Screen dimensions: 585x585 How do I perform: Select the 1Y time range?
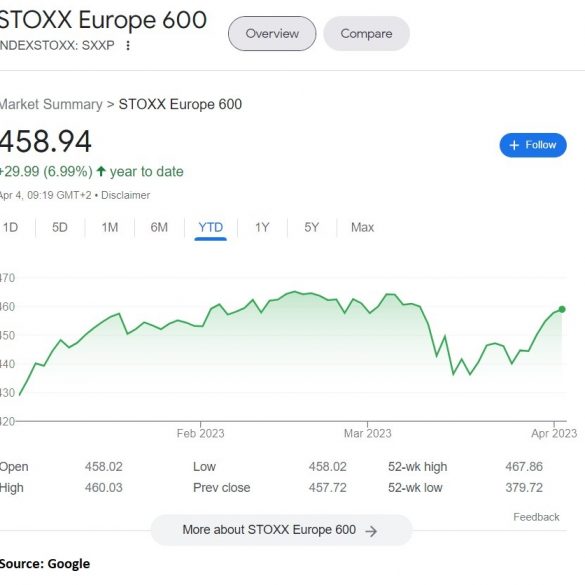tap(262, 227)
